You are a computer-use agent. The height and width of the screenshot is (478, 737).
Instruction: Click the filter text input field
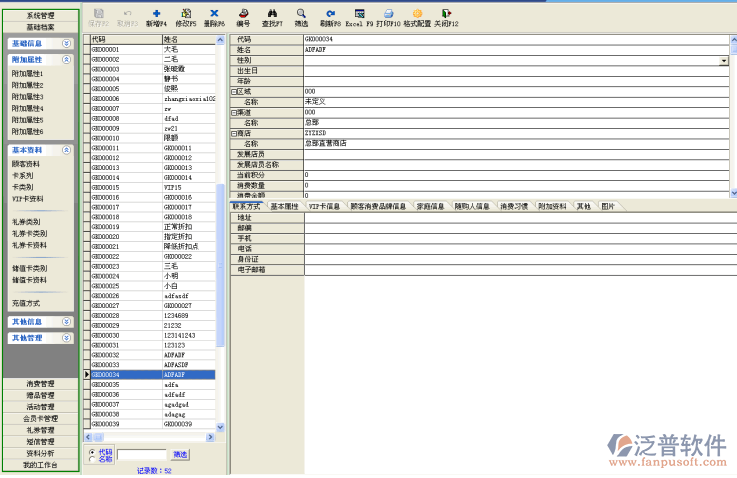point(141,454)
